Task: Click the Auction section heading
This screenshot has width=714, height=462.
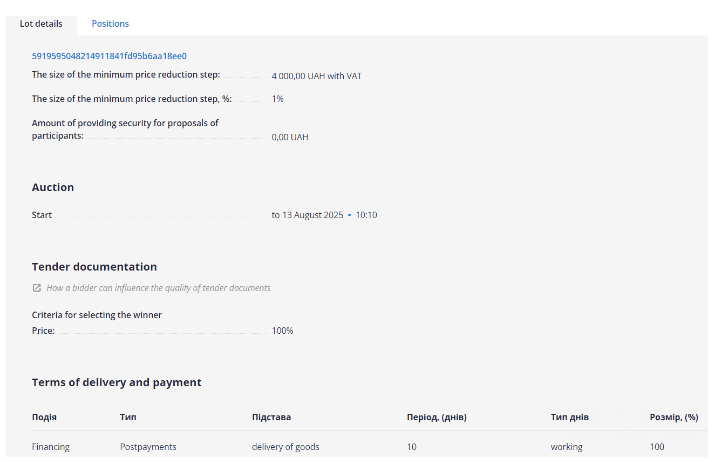Action: [53, 187]
